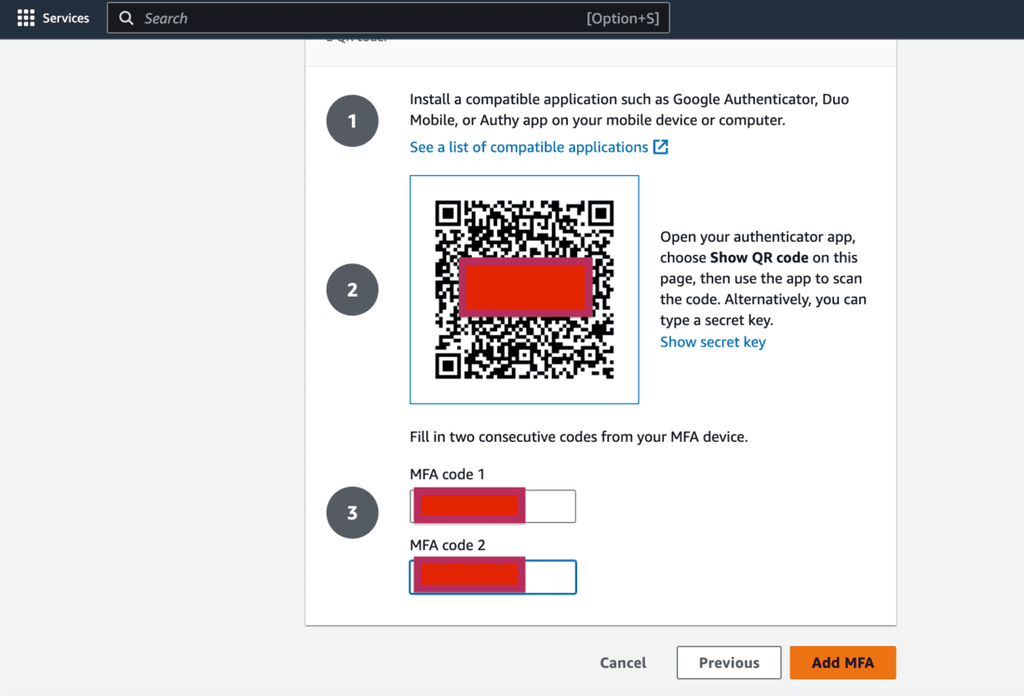This screenshot has height=696, width=1024.
Task: Go back with the Previous button
Action: pyautogui.click(x=729, y=662)
